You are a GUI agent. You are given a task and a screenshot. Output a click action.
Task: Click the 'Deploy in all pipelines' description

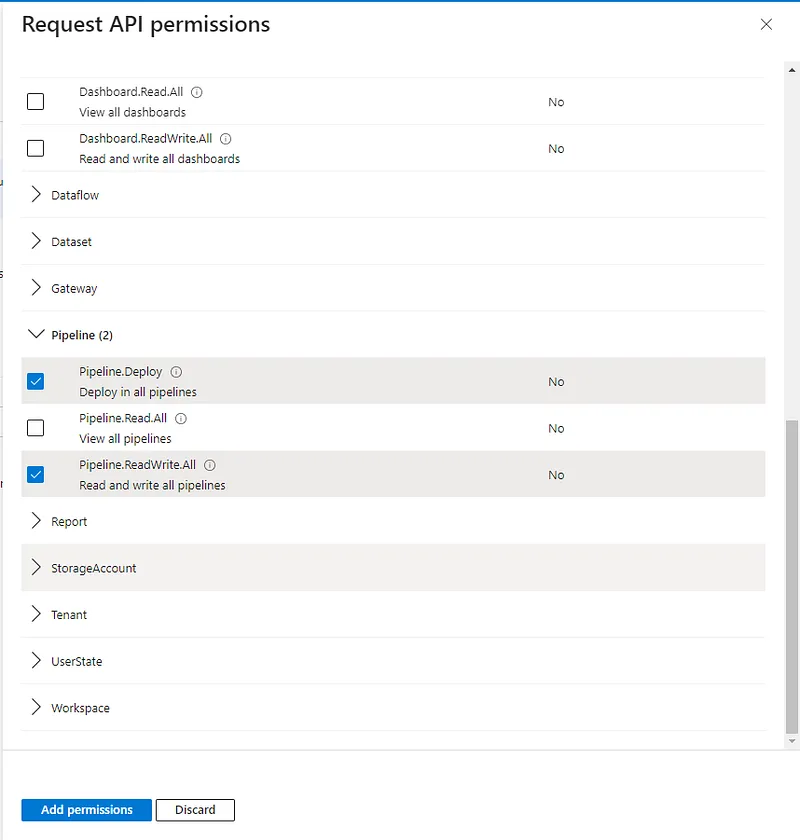(x=138, y=392)
